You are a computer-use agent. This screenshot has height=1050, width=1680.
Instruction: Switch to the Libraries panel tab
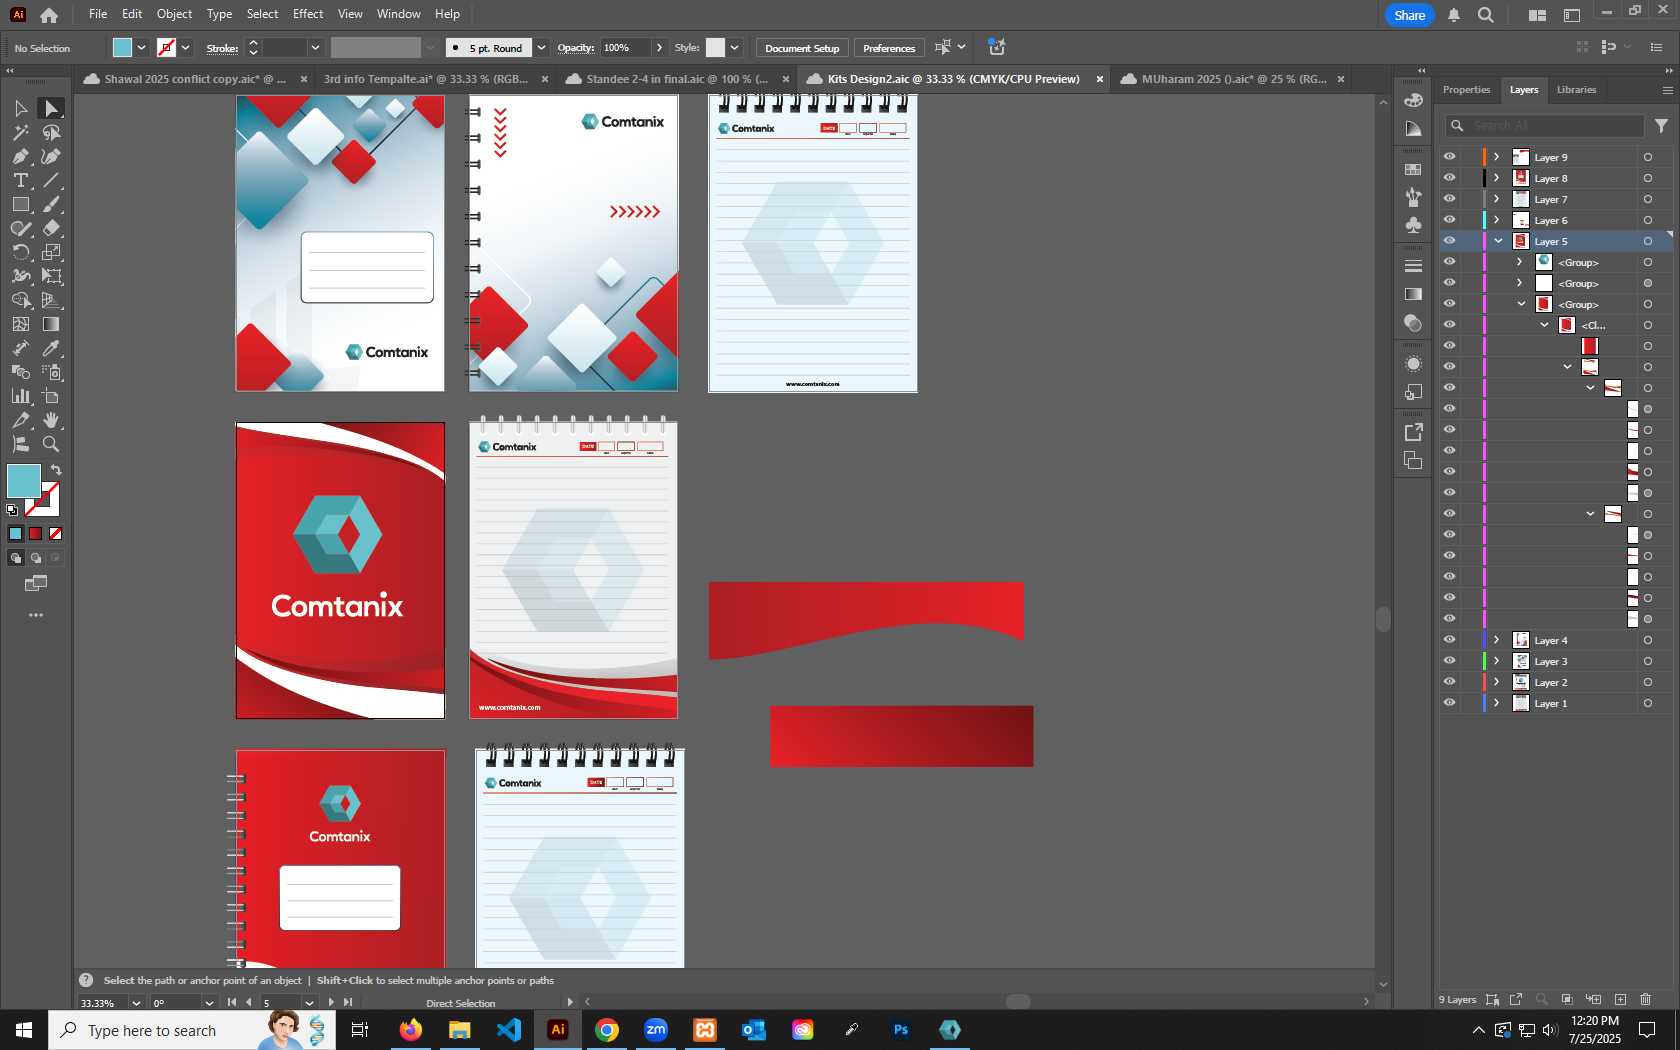click(x=1576, y=90)
